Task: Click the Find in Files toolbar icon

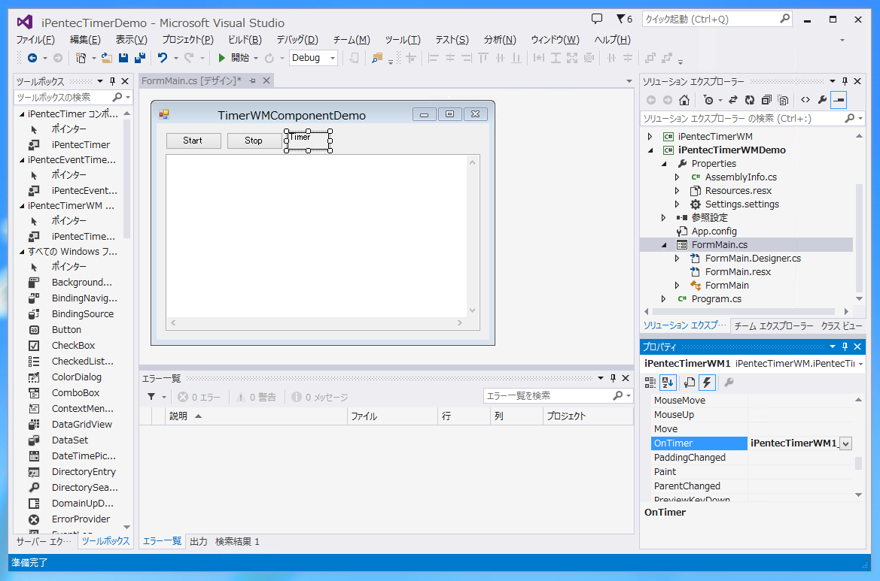Action: point(377,58)
